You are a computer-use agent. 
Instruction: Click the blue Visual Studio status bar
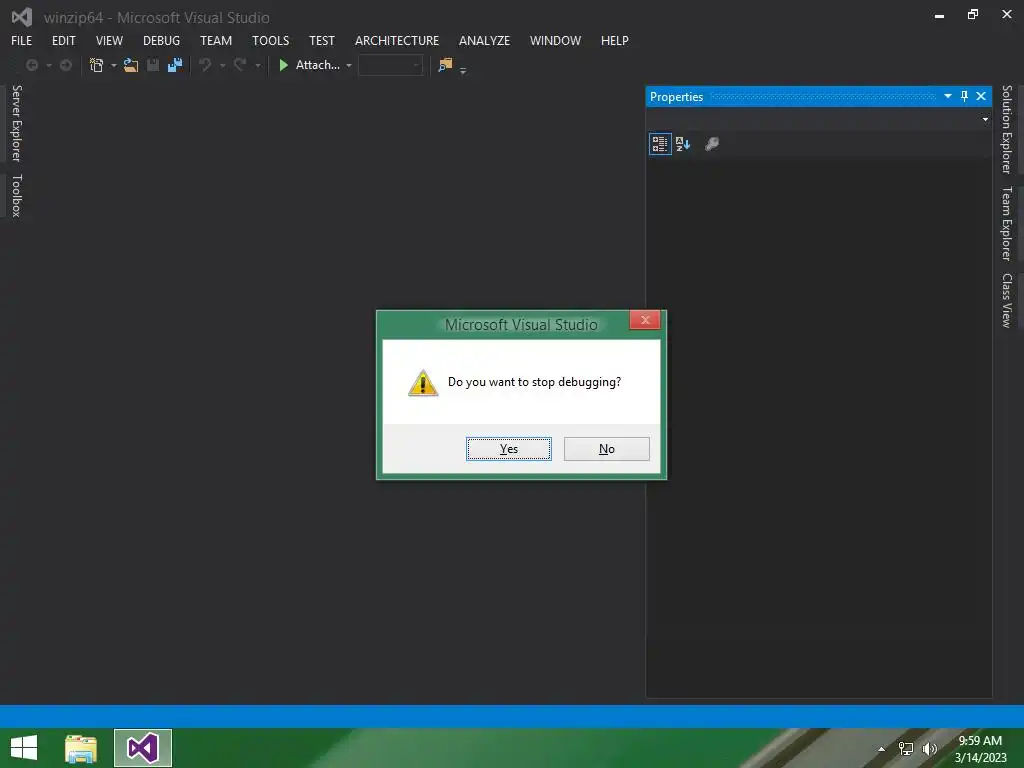click(512, 716)
